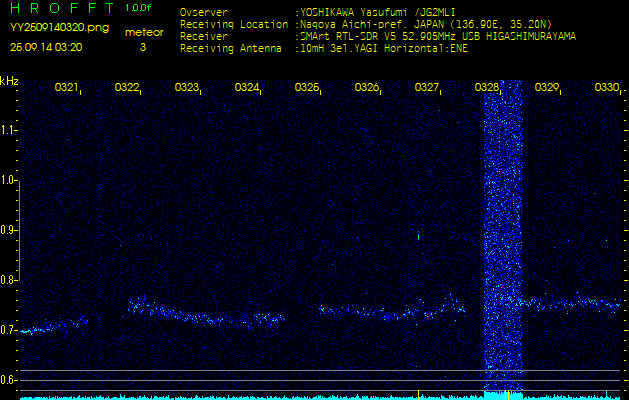Click the 0330 time marker
Viewport: 629px width, 400px height.
[x=606, y=88]
